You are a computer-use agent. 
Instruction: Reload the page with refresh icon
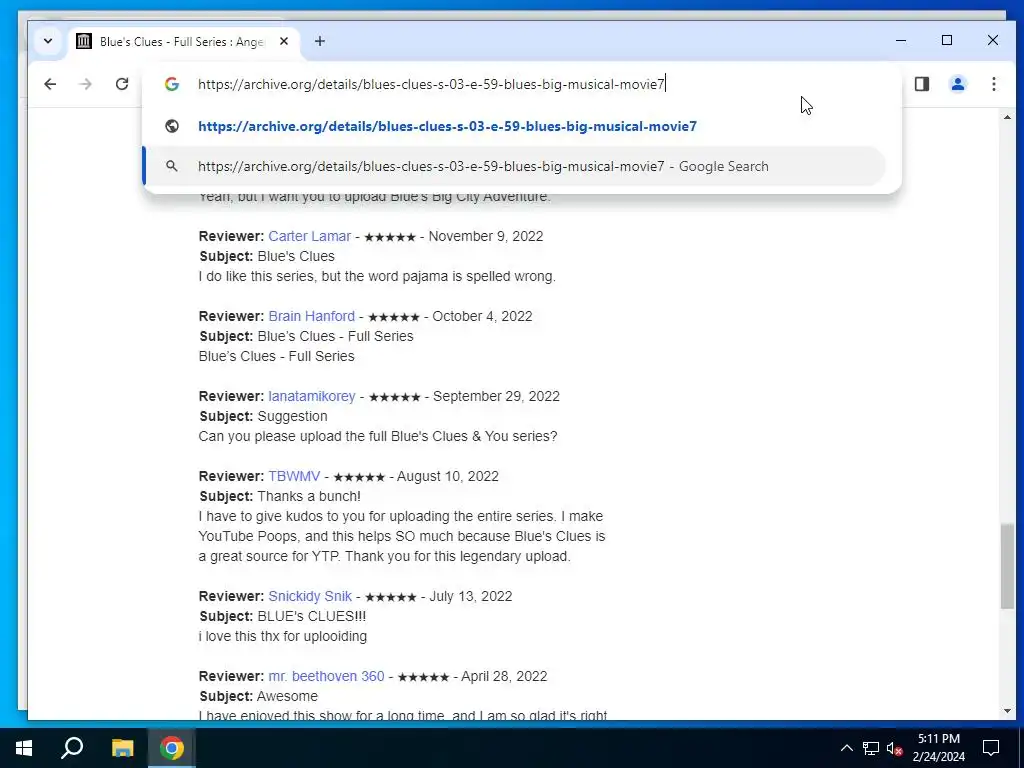(x=122, y=84)
